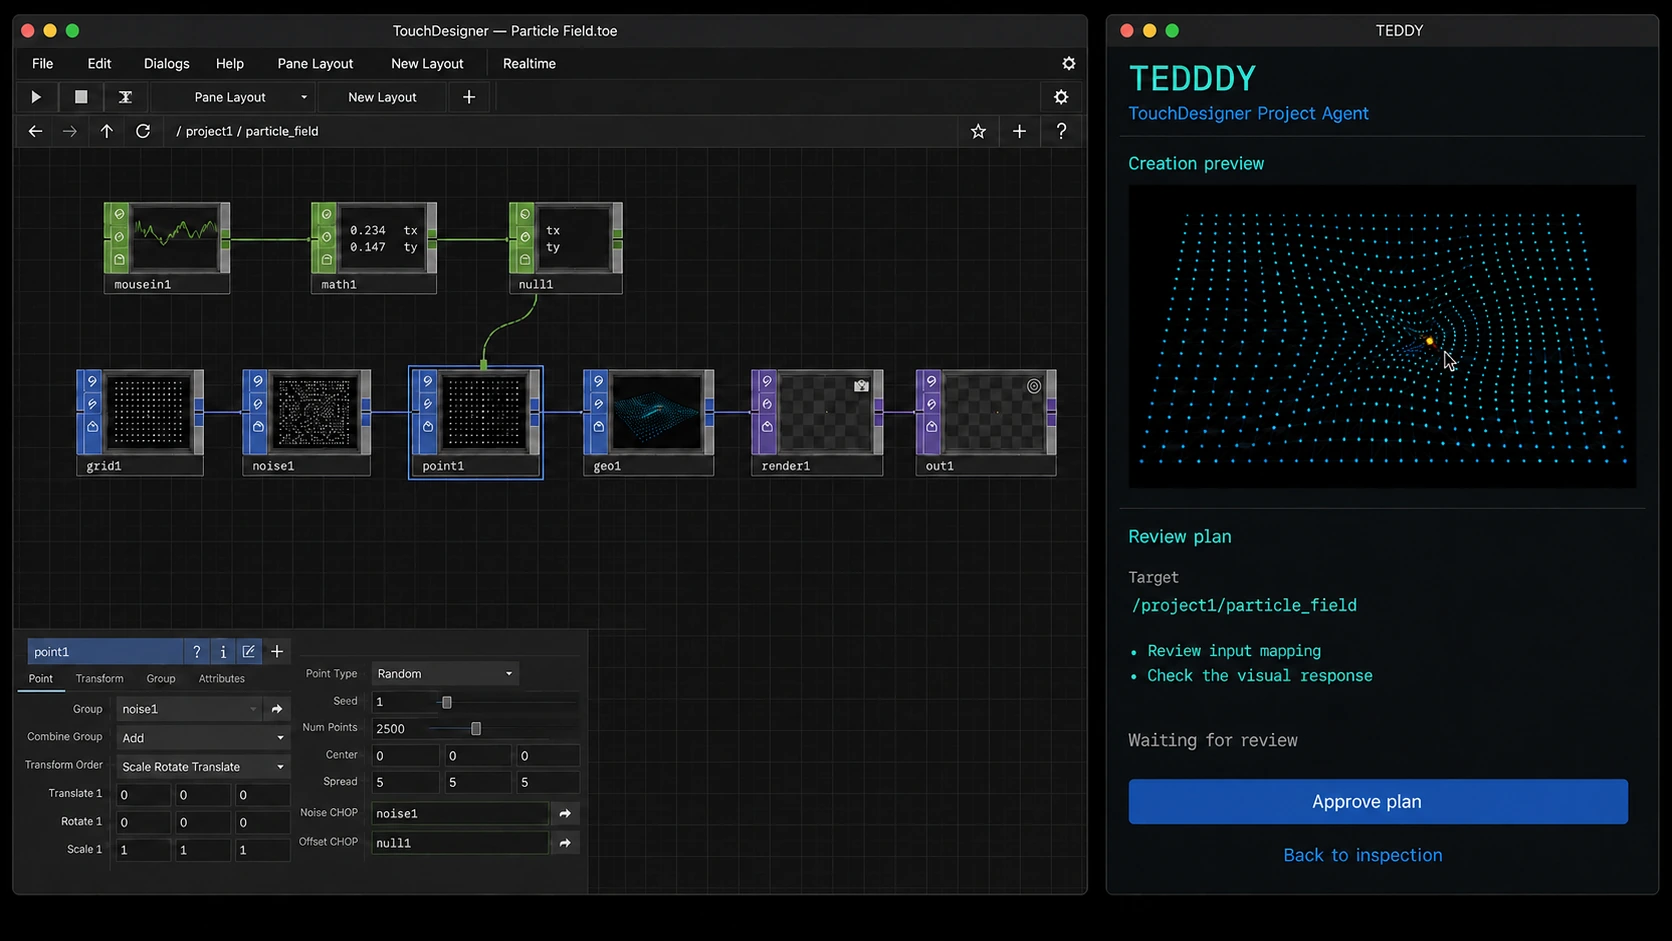The image size is (1672, 941).
Task: Click Realtime in the menu bar
Action: tap(529, 63)
